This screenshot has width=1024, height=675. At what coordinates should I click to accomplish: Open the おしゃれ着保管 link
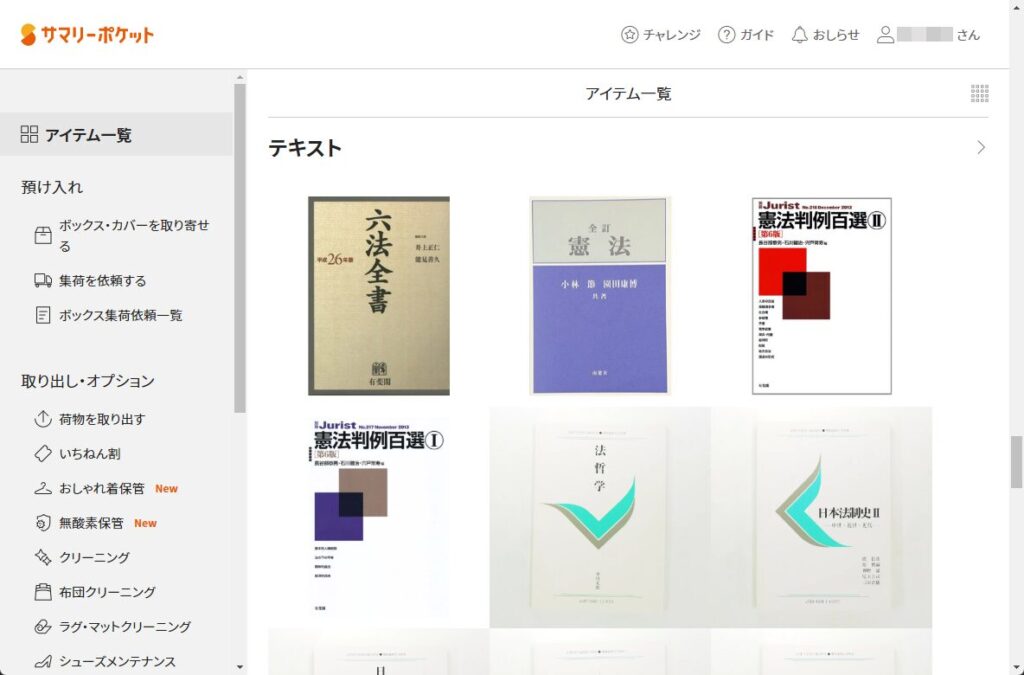point(102,488)
